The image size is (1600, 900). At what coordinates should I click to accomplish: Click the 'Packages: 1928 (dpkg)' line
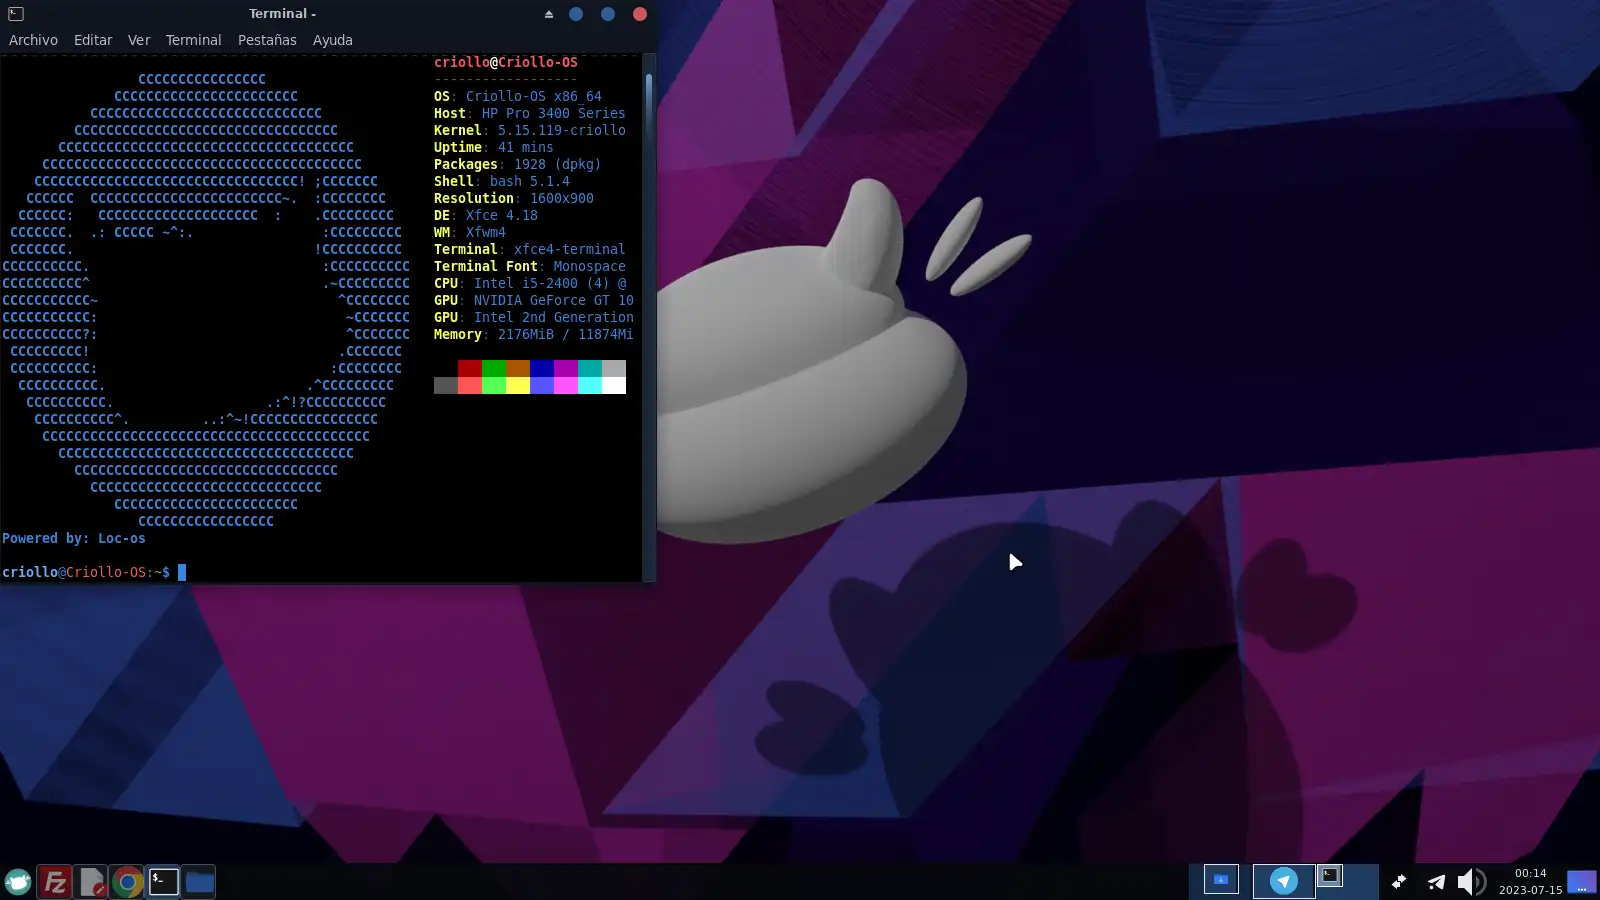(518, 164)
